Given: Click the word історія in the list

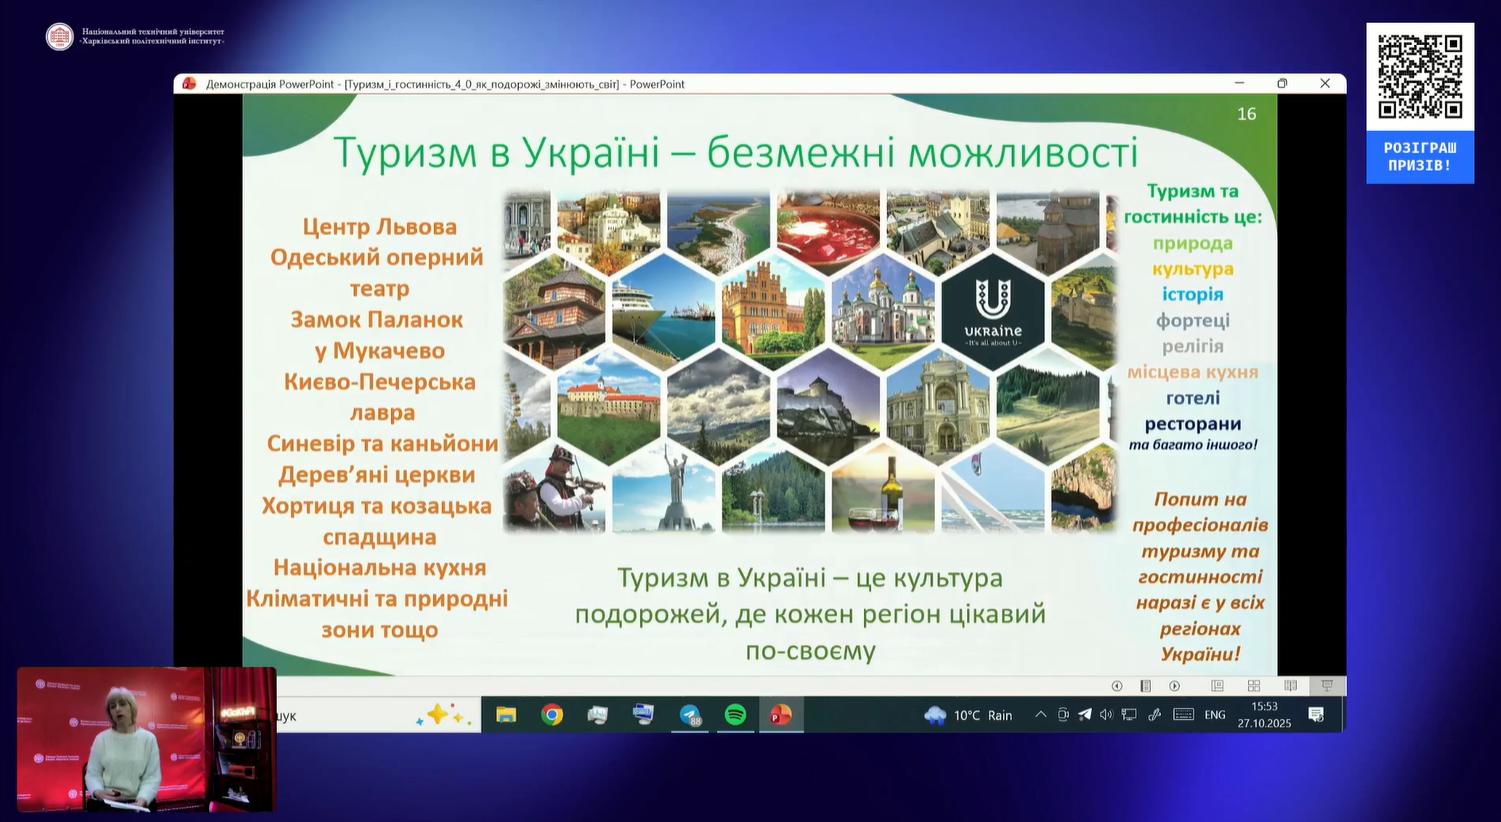Looking at the screenshot, I should click(x=1193, y=294).
